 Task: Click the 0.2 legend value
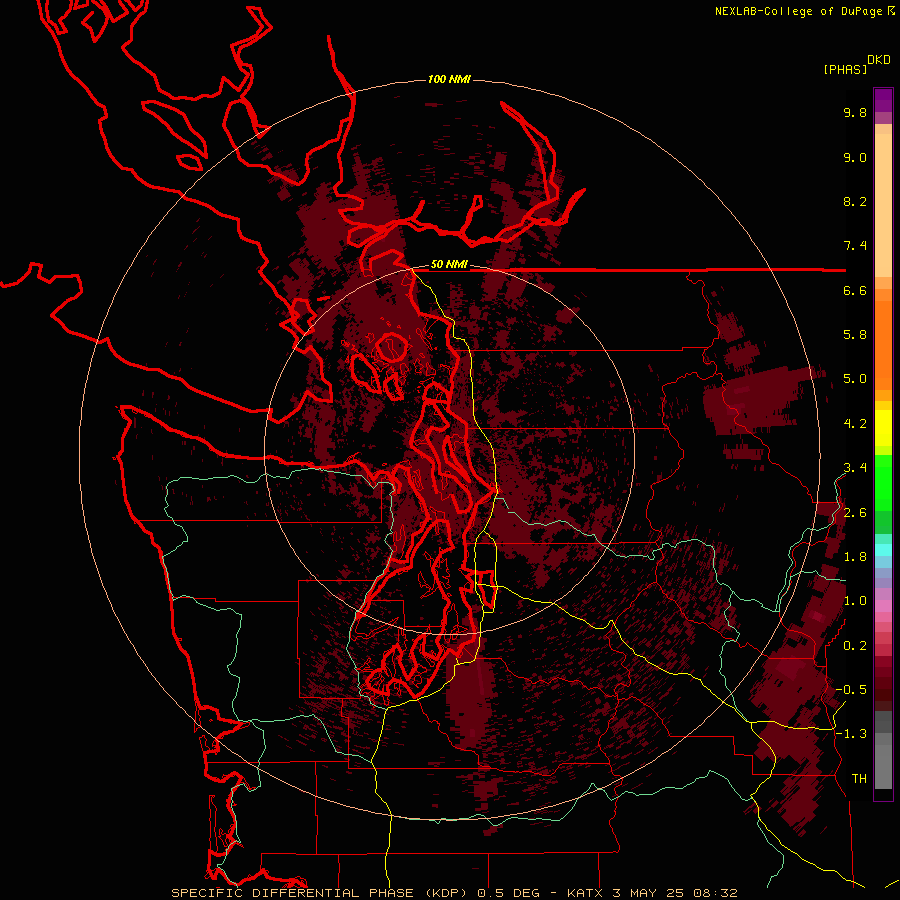[x=855, y=646]
